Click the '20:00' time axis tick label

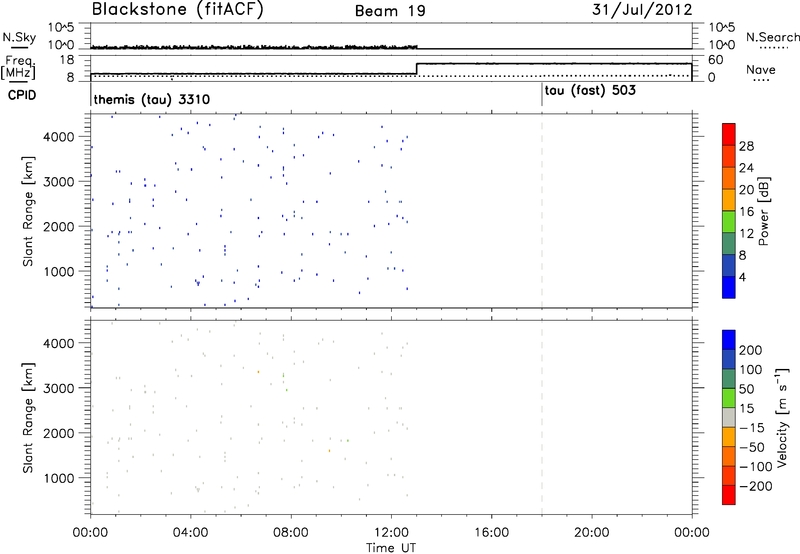click(x=592, y=533)
